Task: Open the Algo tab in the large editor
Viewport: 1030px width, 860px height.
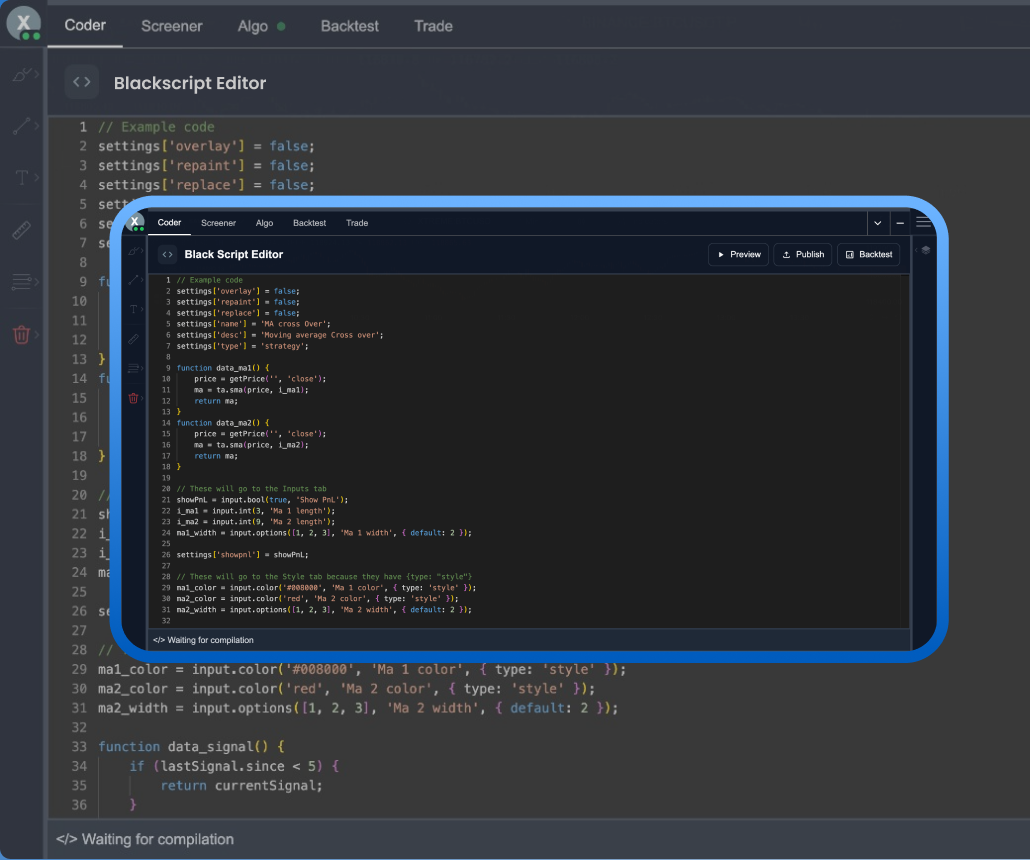Action: (x=253, y=26)
